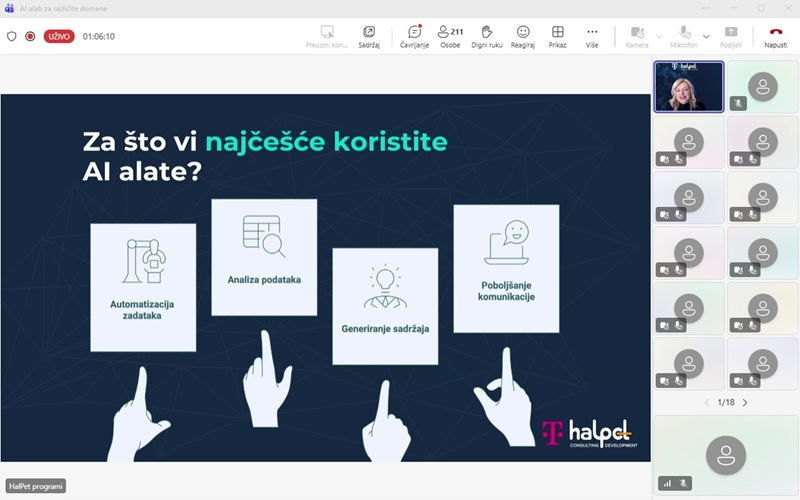Screen dimensions: 800x500
Task: Go to next participants page
Action: click(x=745, y=402)
